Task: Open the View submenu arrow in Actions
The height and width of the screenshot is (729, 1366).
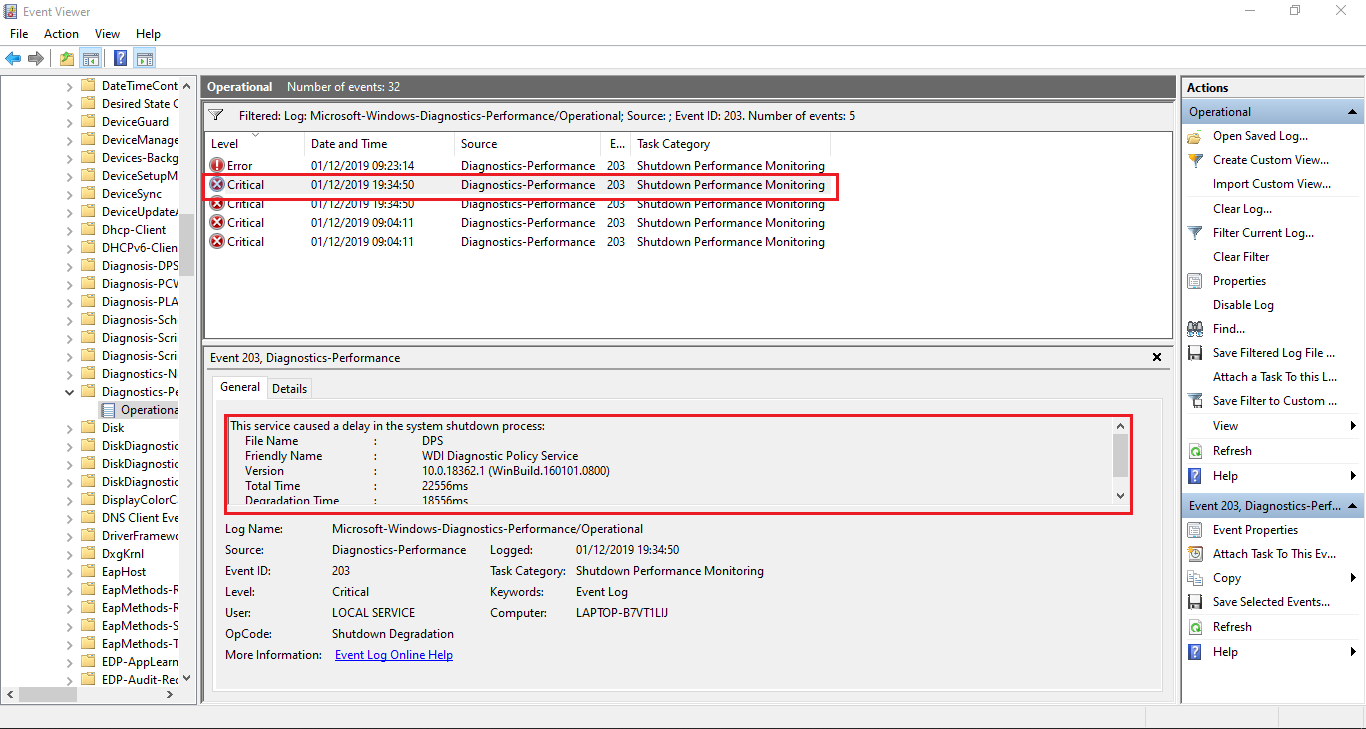Action: pos(1353,426)
